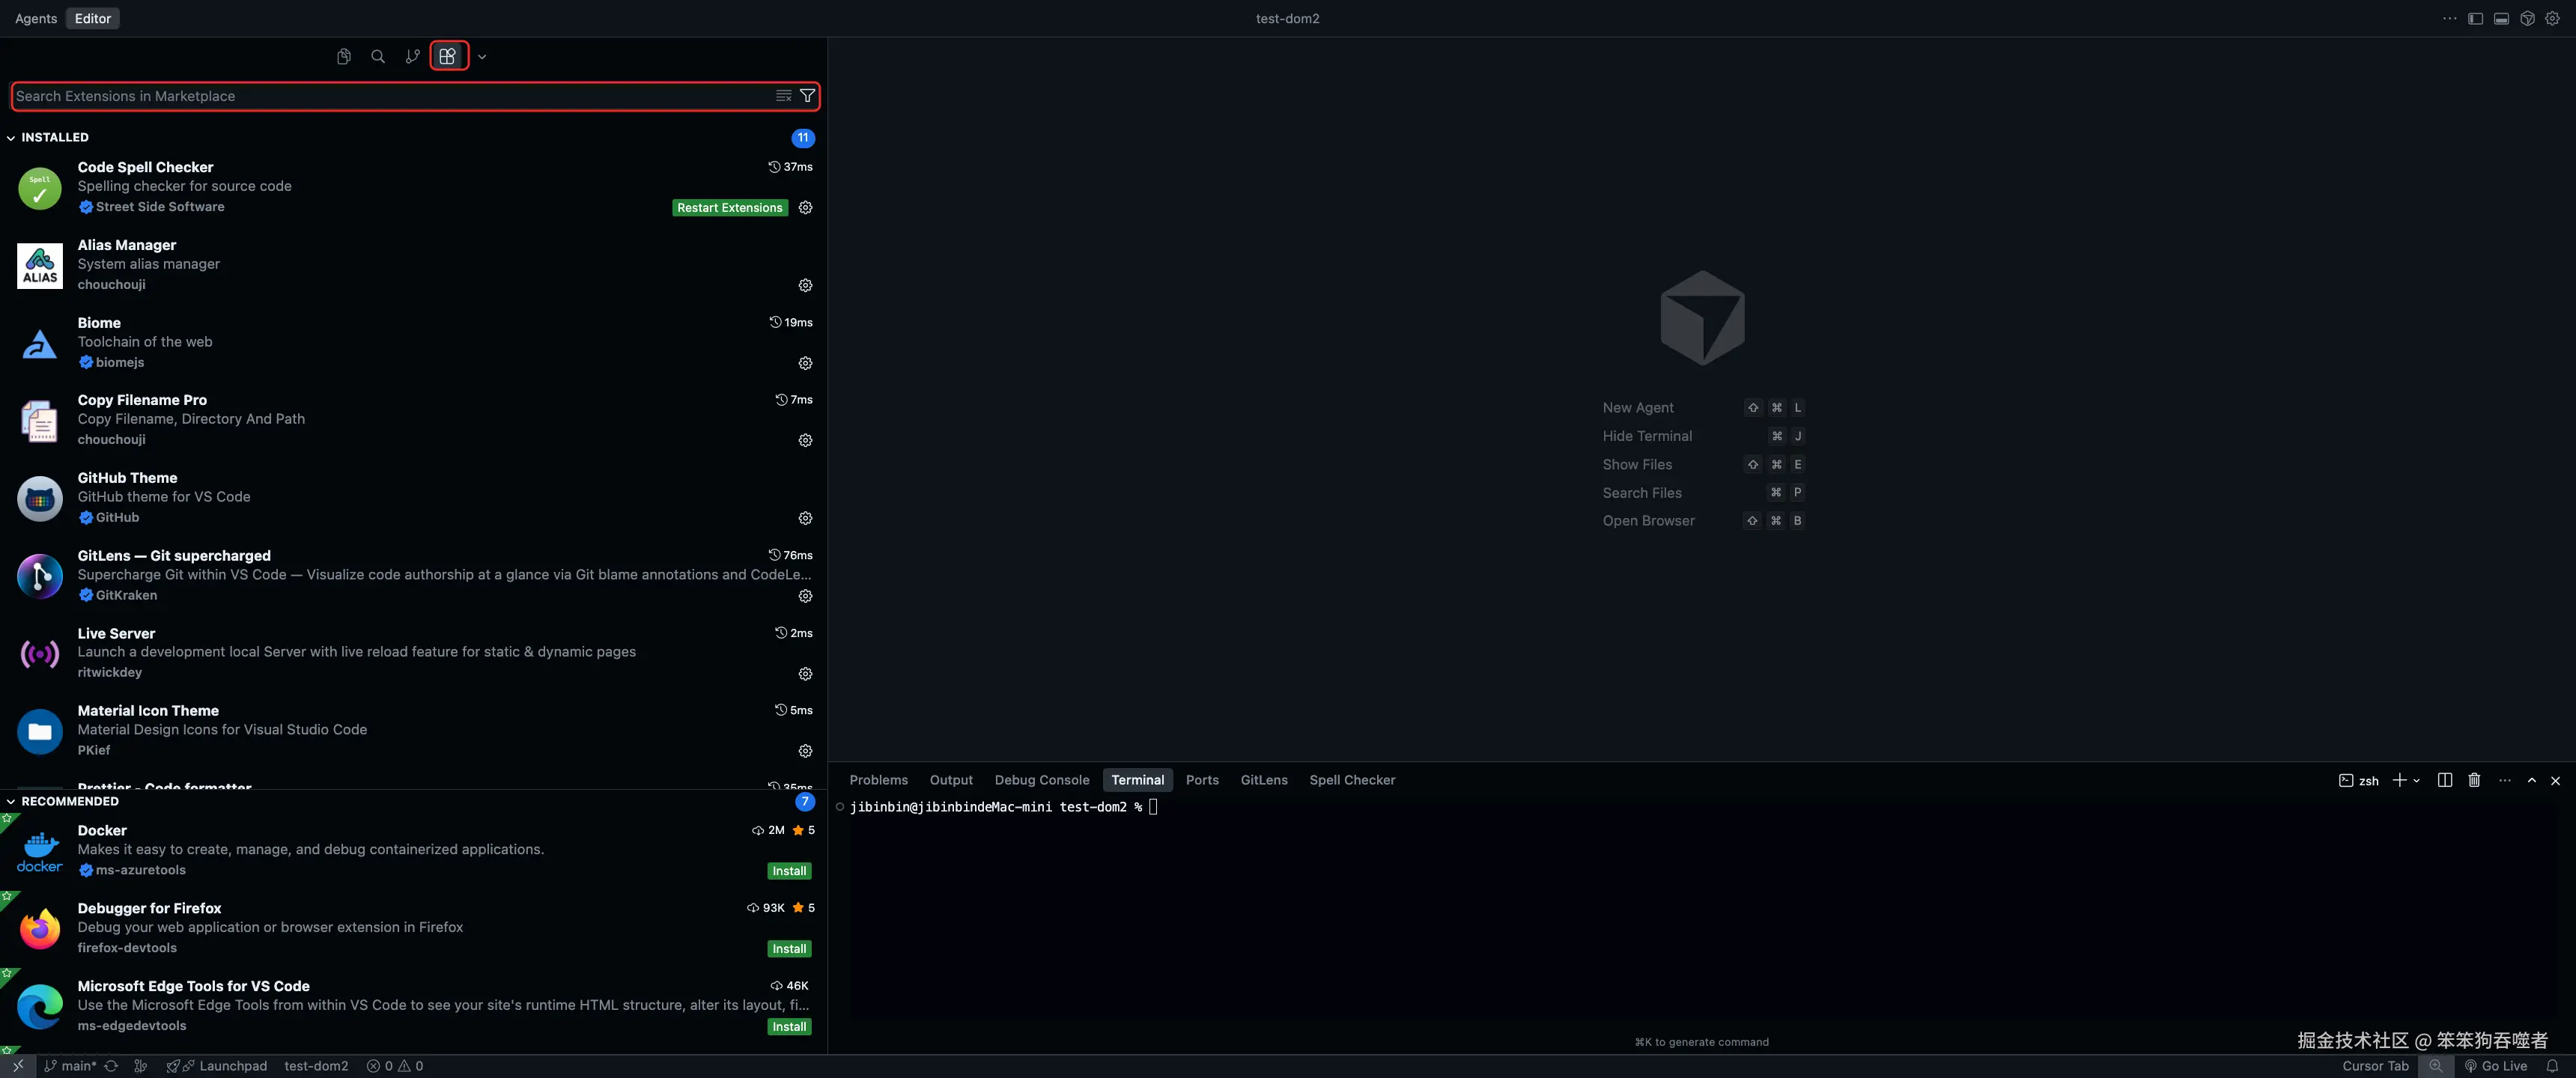
Task: Switch to the Agents mode tab
Action: [x=36, y=19]
